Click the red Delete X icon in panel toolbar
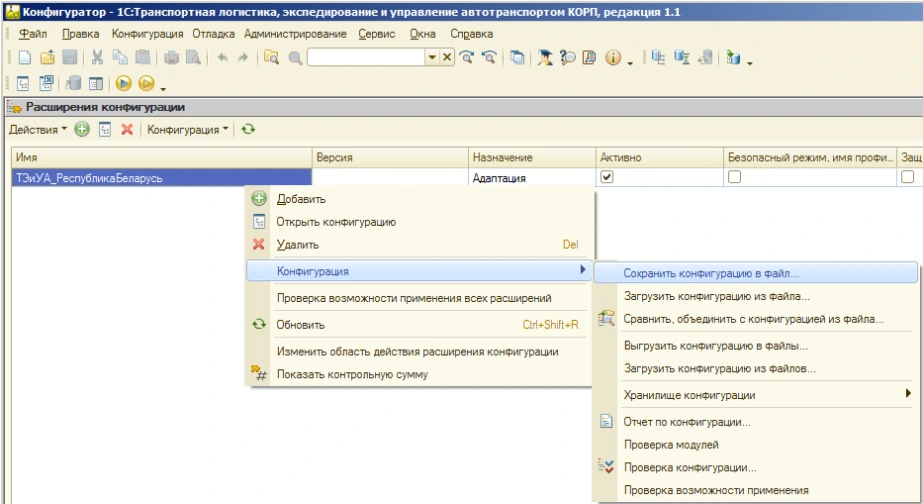Screen dimensions: 923x504 pyautogui.click(x=127, y=130)
